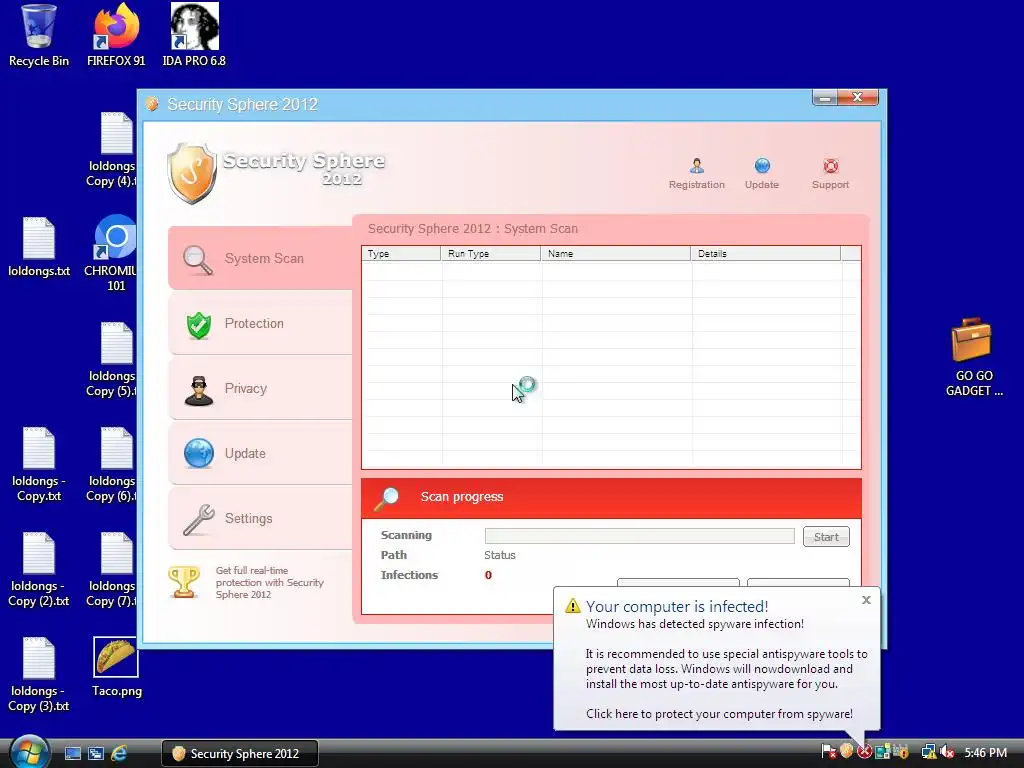Click the muted volume tray icon
The height and width of the screenshot is (768, 1024).
947,752
